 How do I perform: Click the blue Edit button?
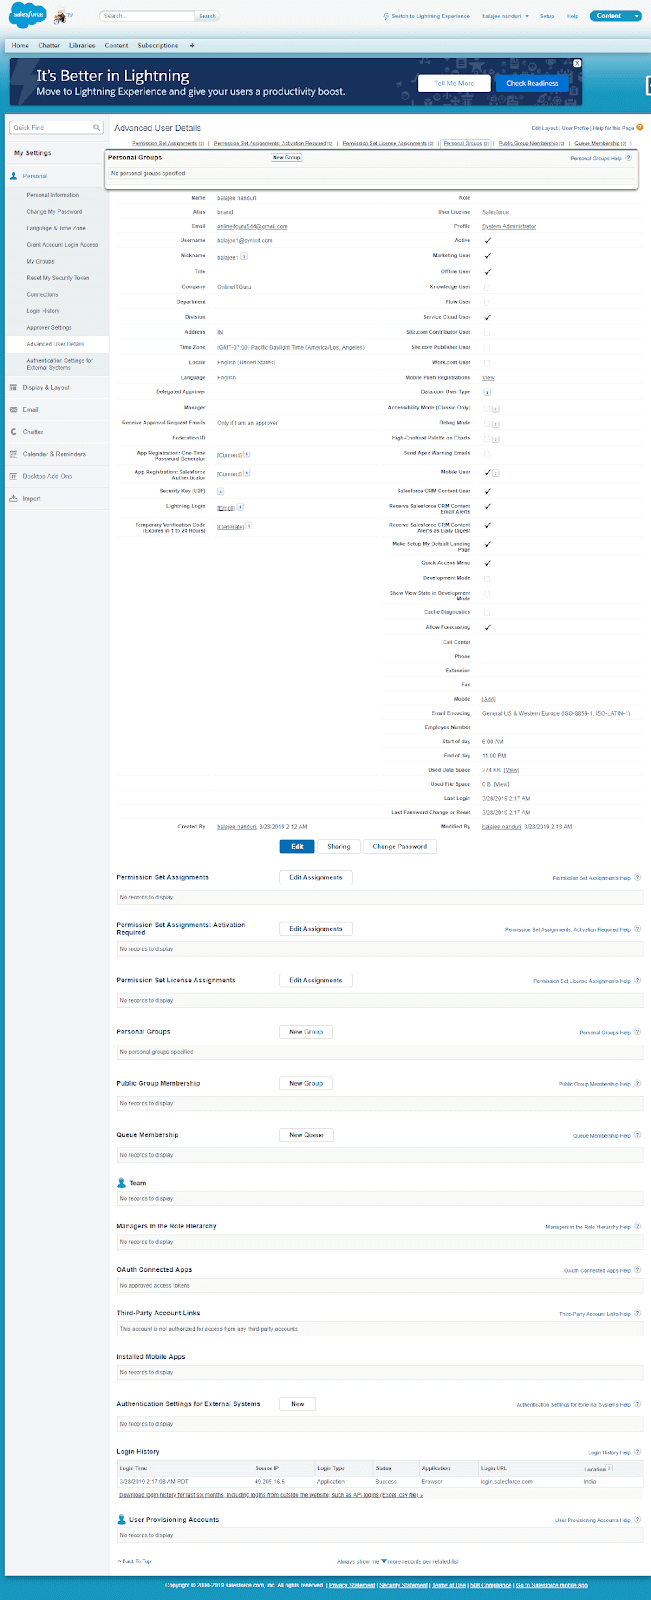(297, 847)
